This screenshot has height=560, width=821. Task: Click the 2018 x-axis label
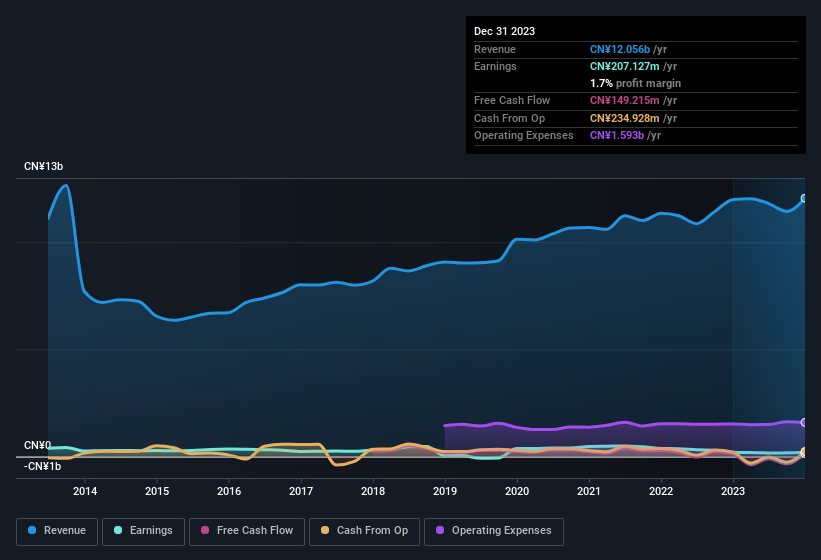coord(373,491)
